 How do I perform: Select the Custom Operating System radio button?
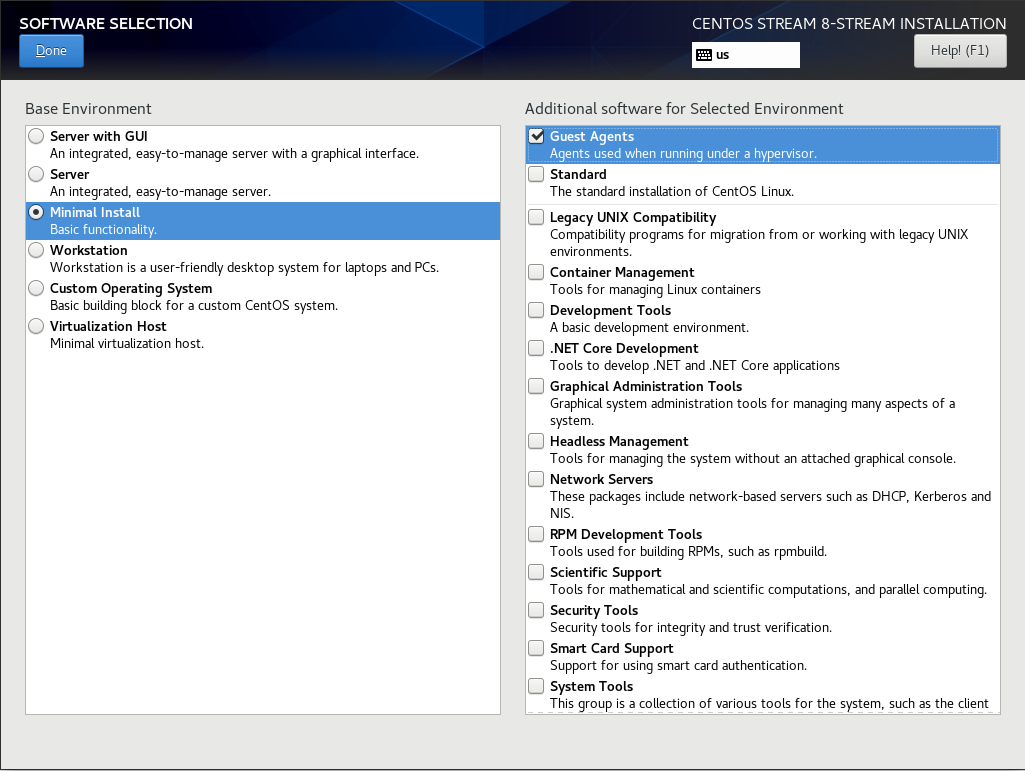point(36,288)
